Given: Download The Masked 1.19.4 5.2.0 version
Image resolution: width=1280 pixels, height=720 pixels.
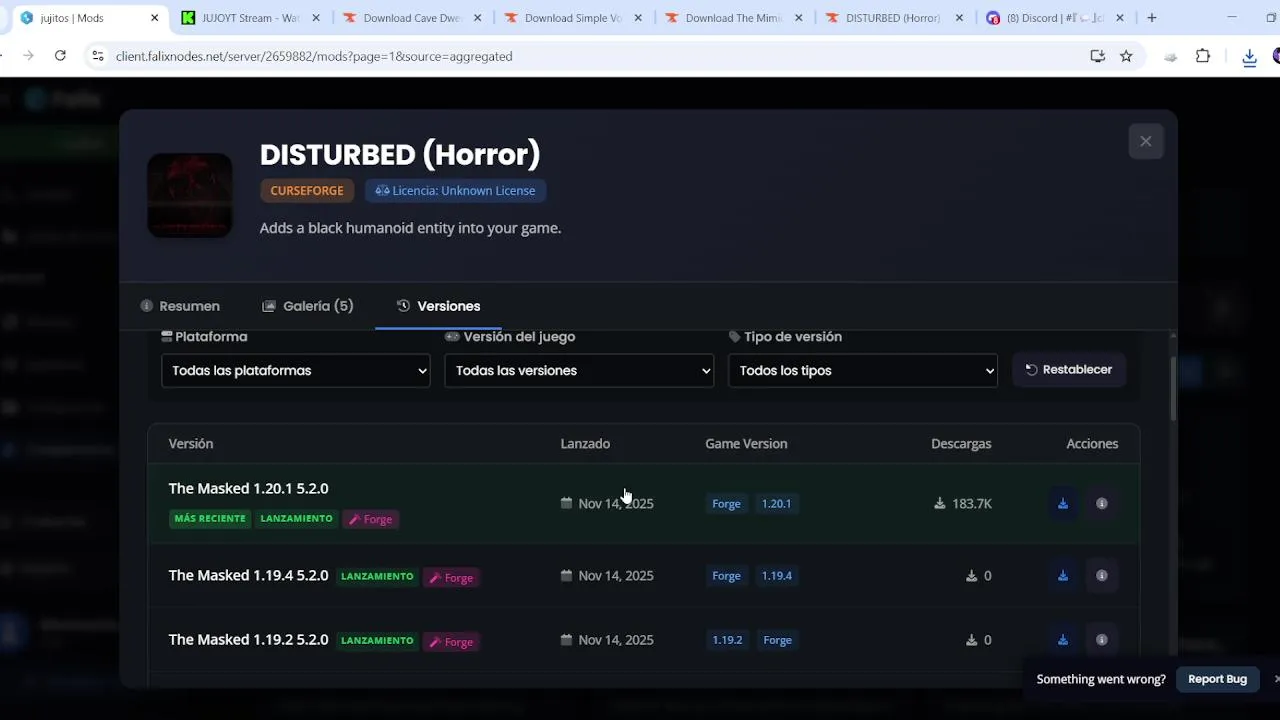Looking at the screenshot, I should tap(1063, 576).
